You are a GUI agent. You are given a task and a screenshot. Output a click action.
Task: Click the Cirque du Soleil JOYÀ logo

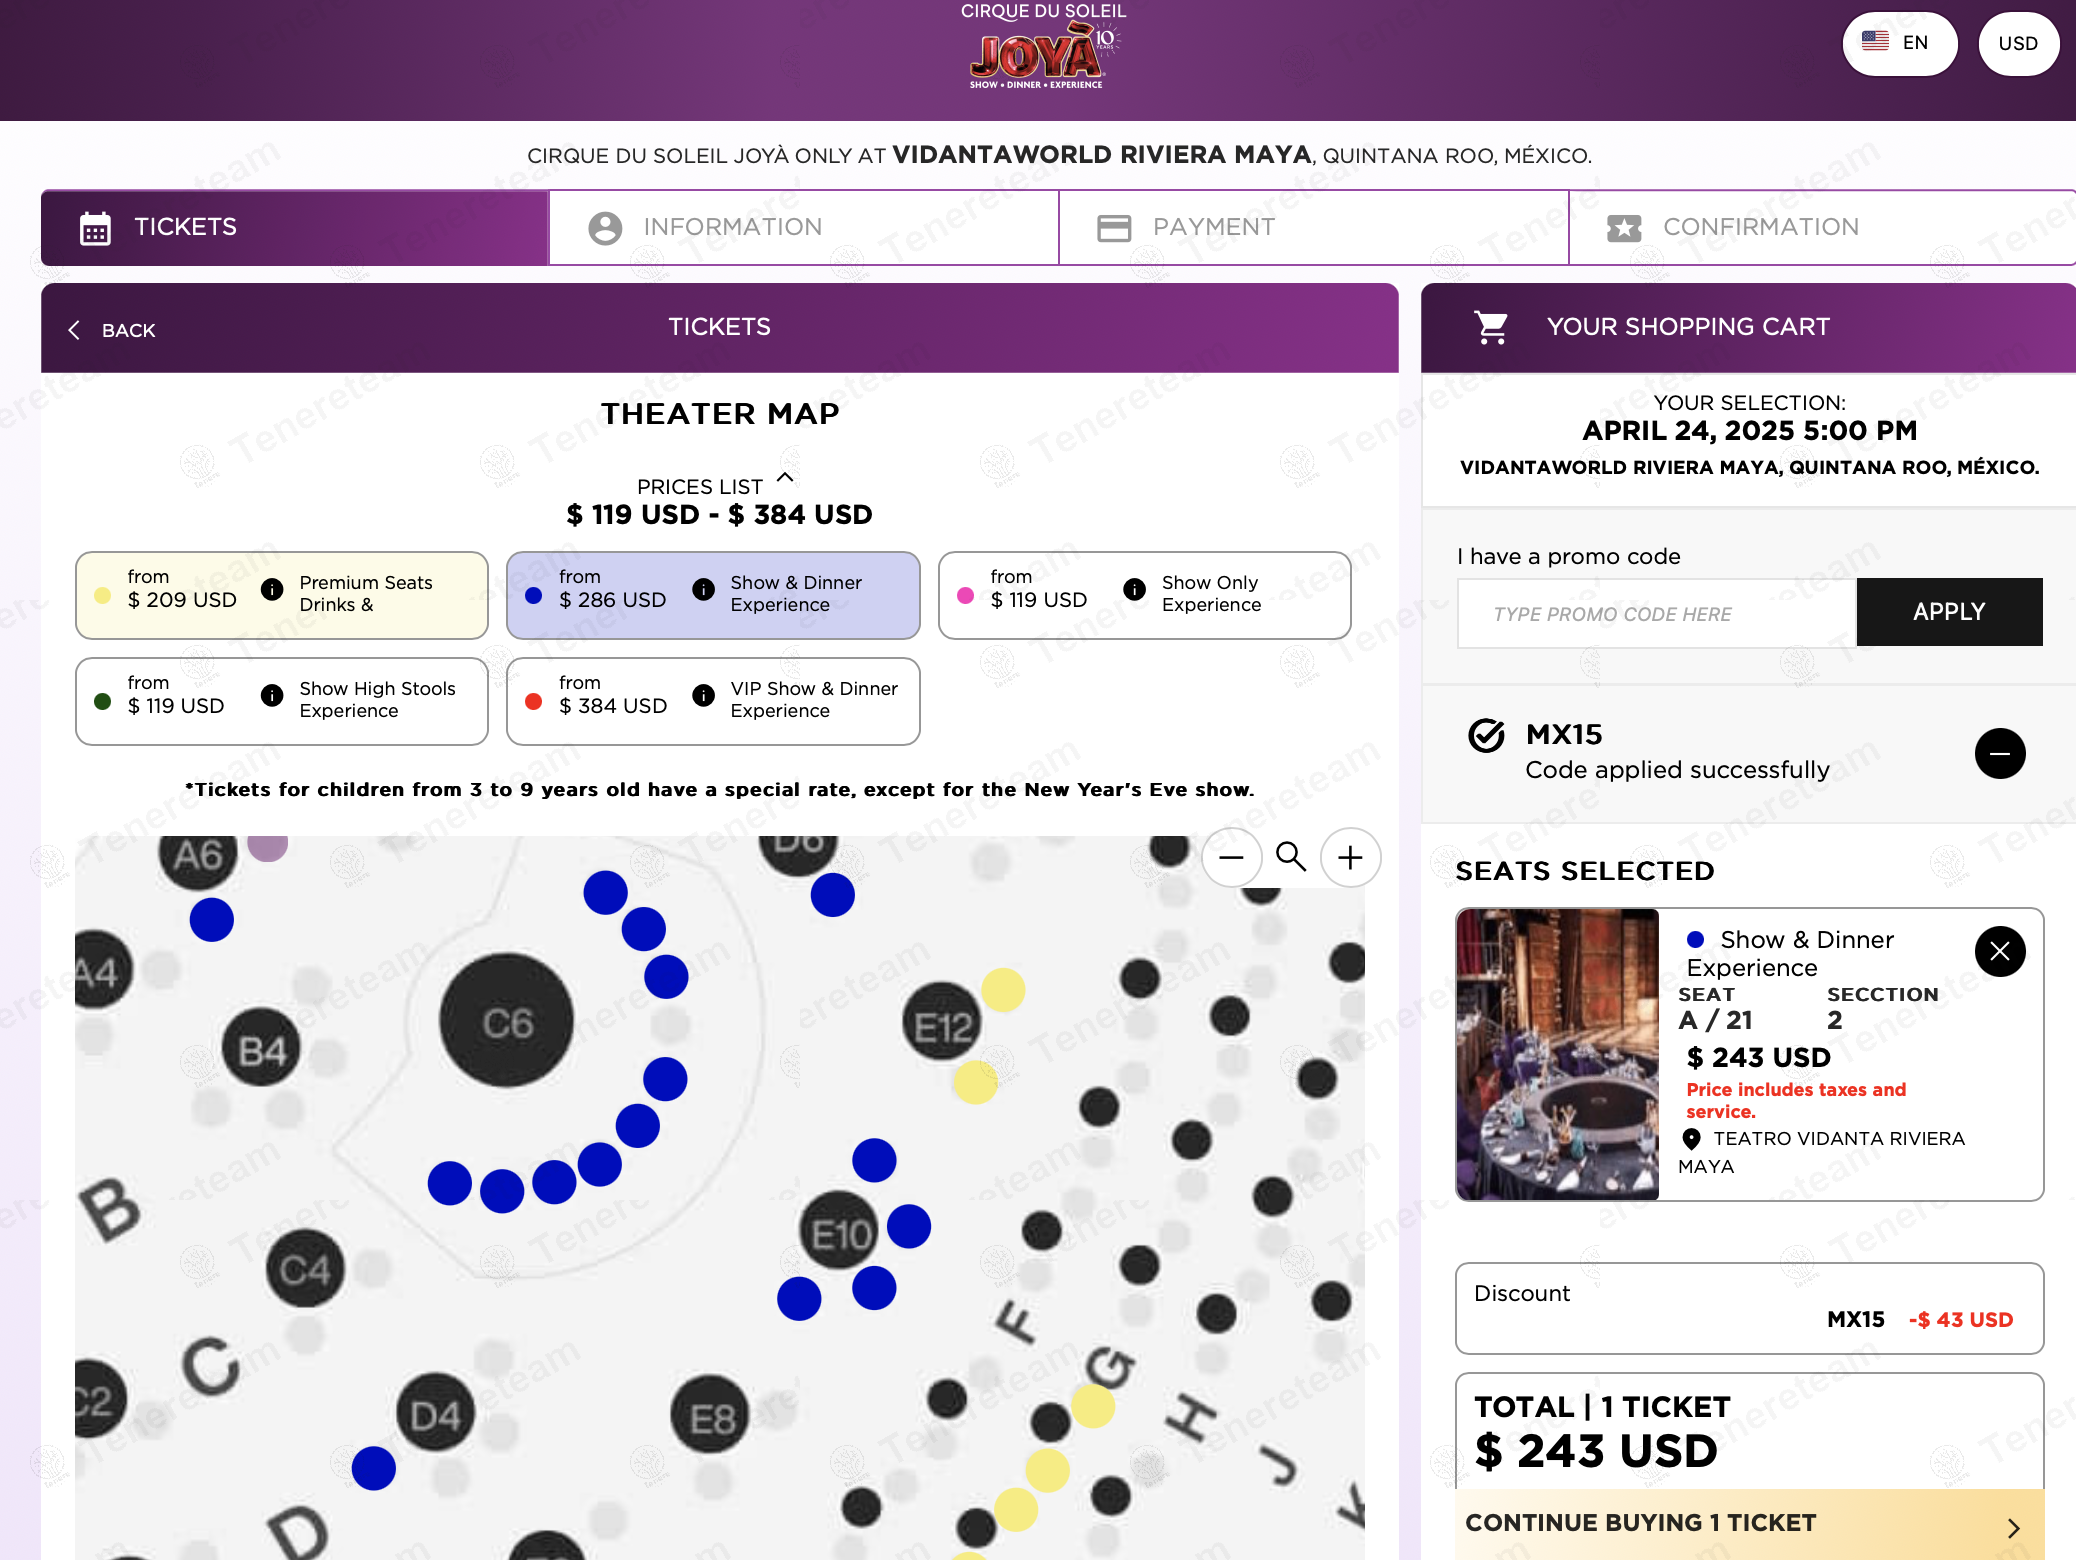[1043, 50]
